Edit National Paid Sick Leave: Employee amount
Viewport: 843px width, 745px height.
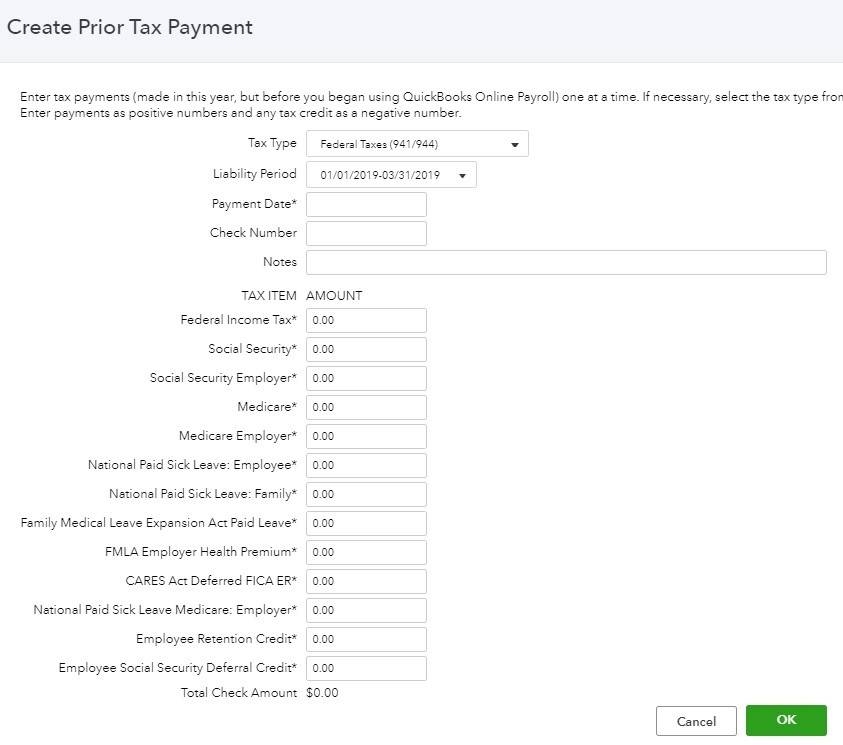[366, 465]
